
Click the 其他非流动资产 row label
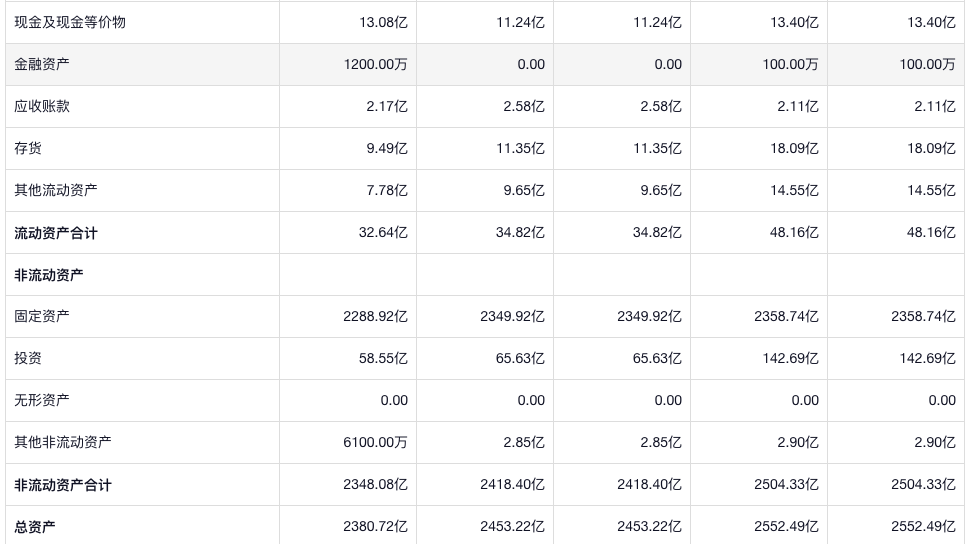click(x=63, y=442)
